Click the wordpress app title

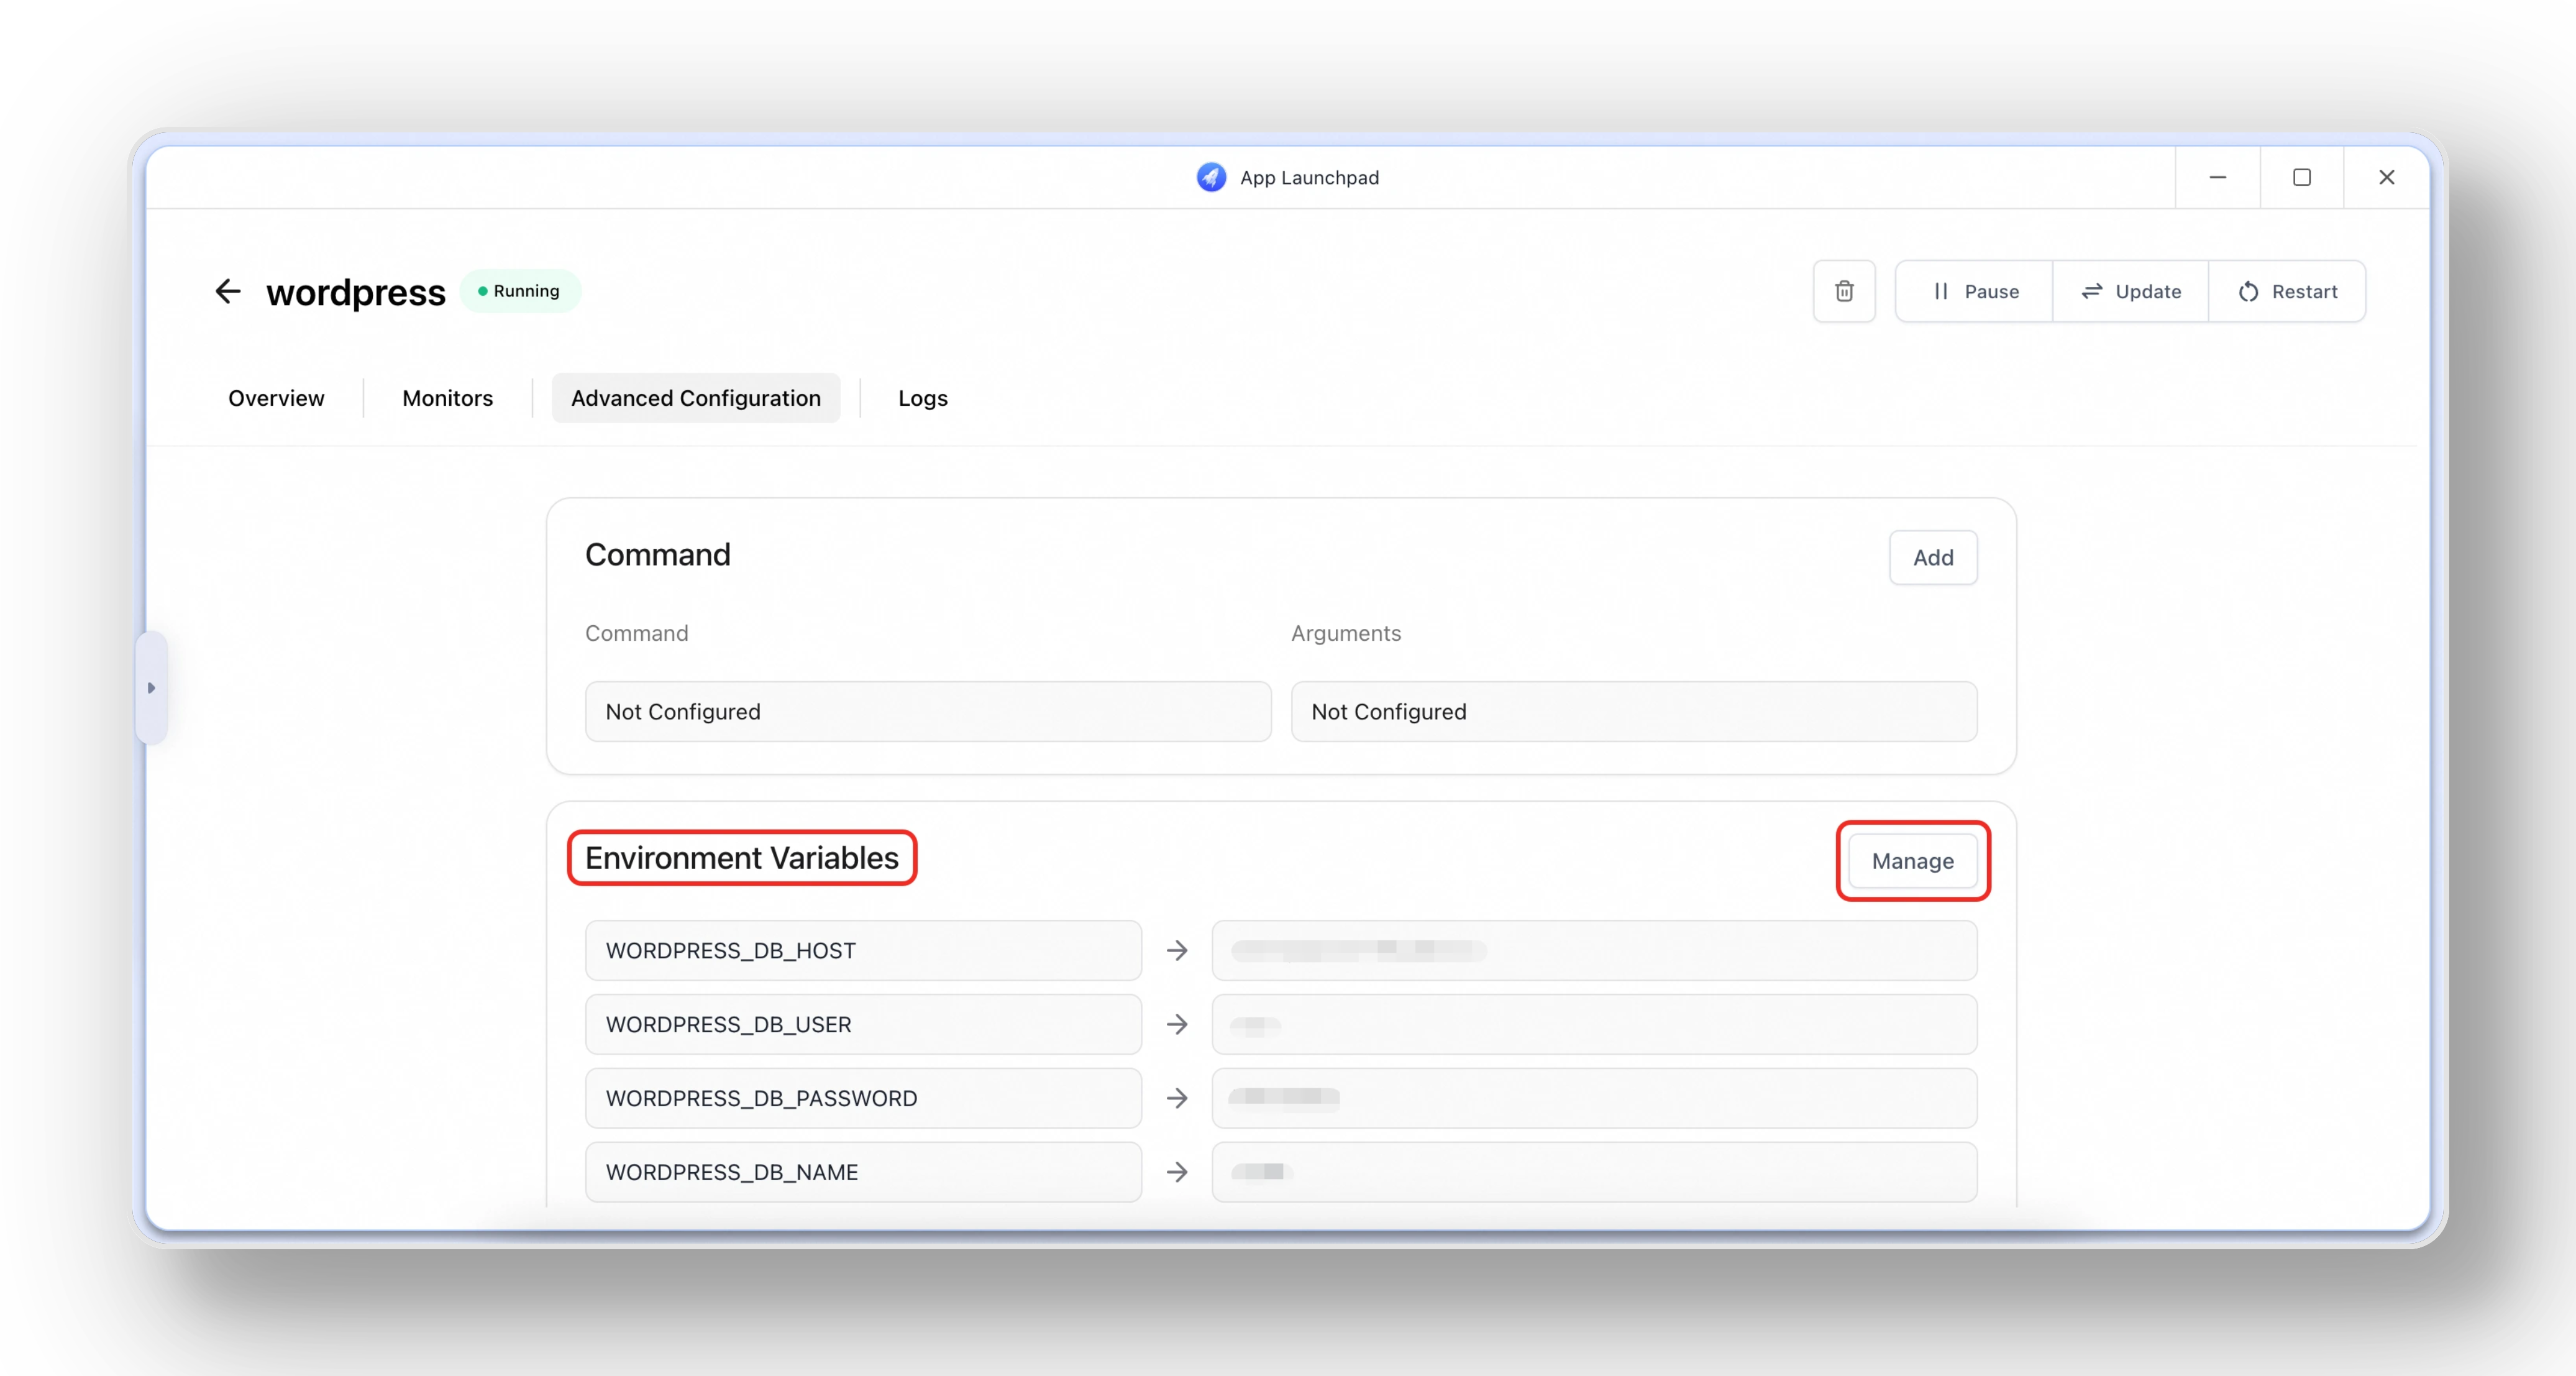click(355, 292)
